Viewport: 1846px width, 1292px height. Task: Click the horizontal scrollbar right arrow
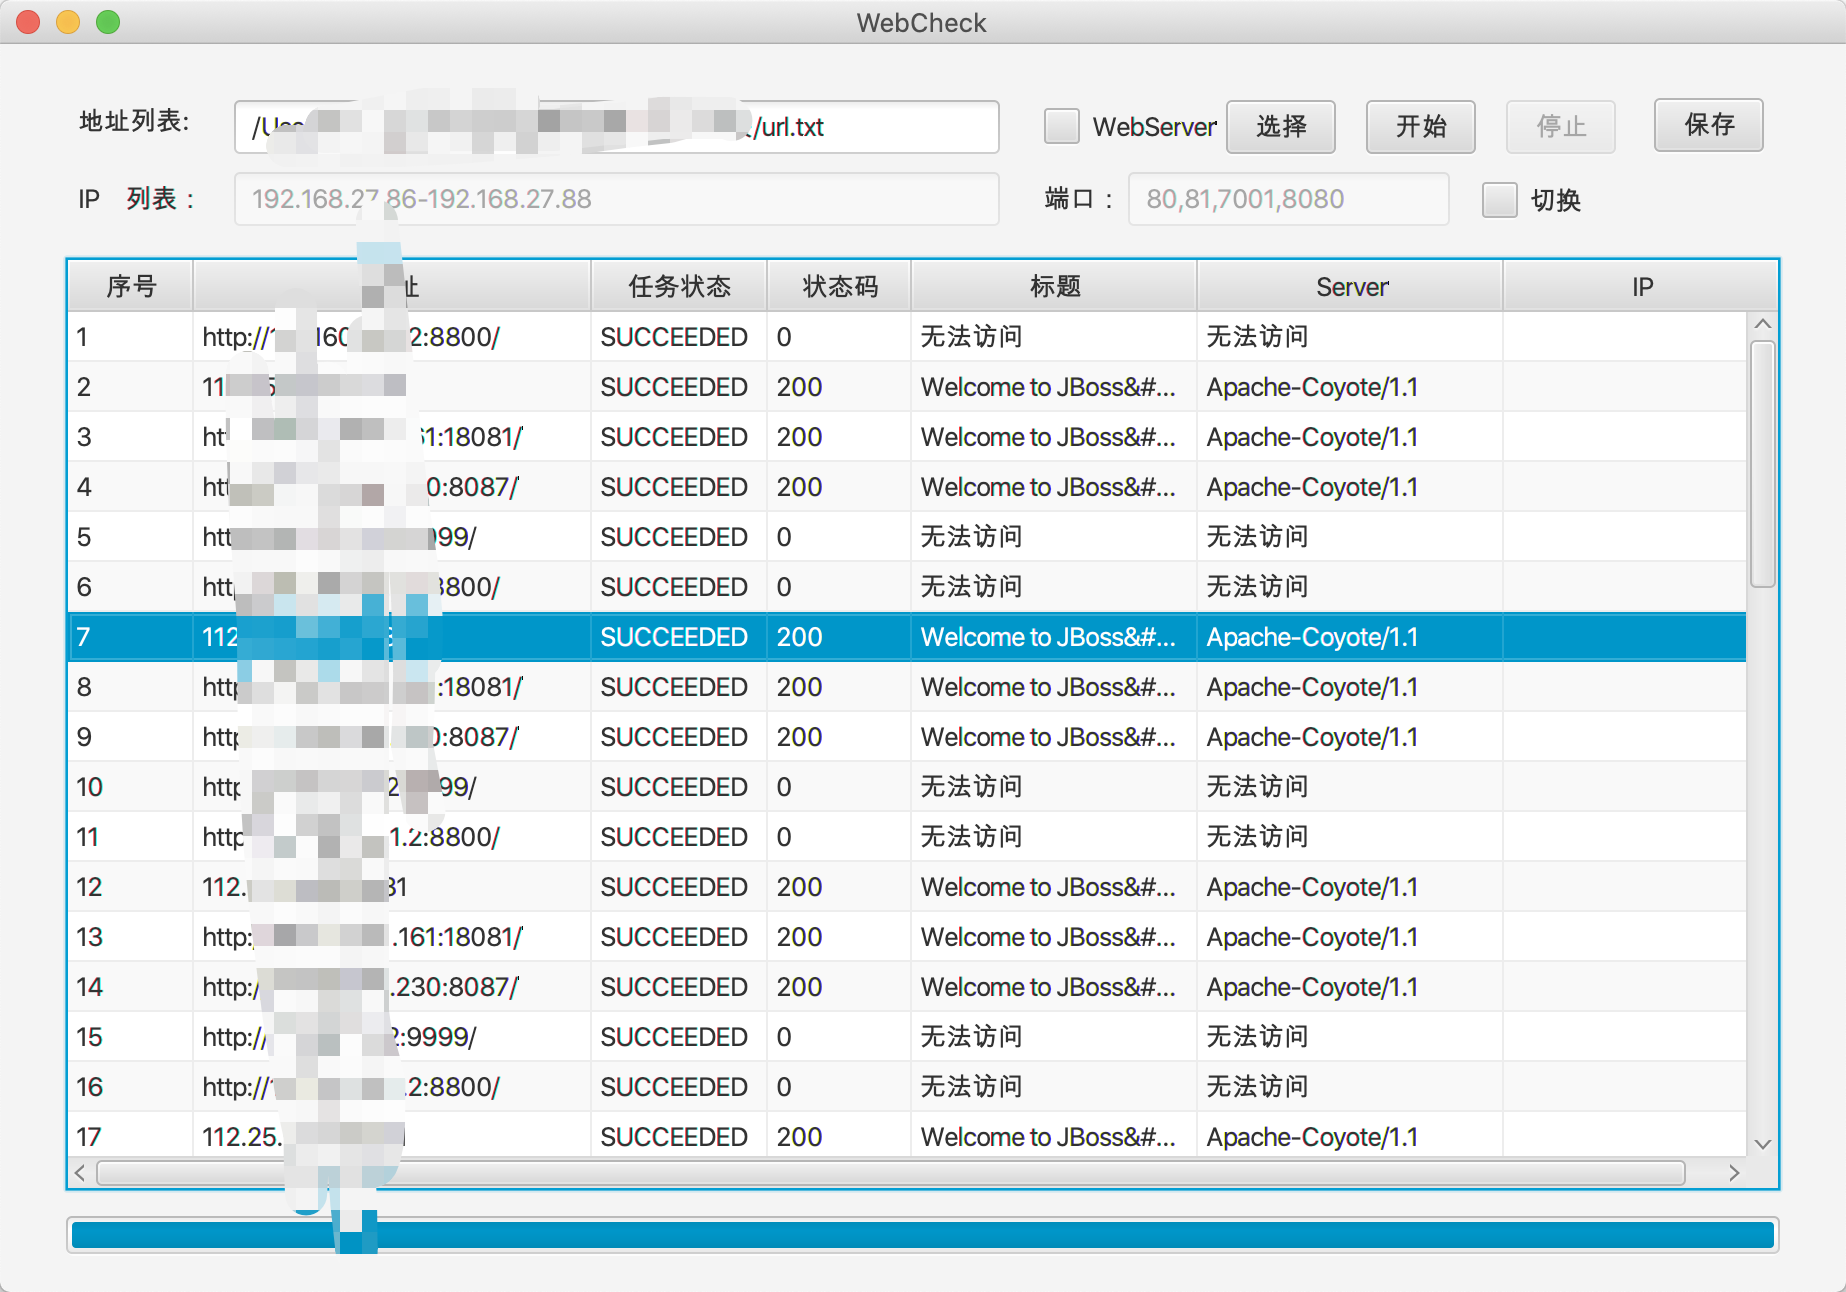tap(1734, 1173)
